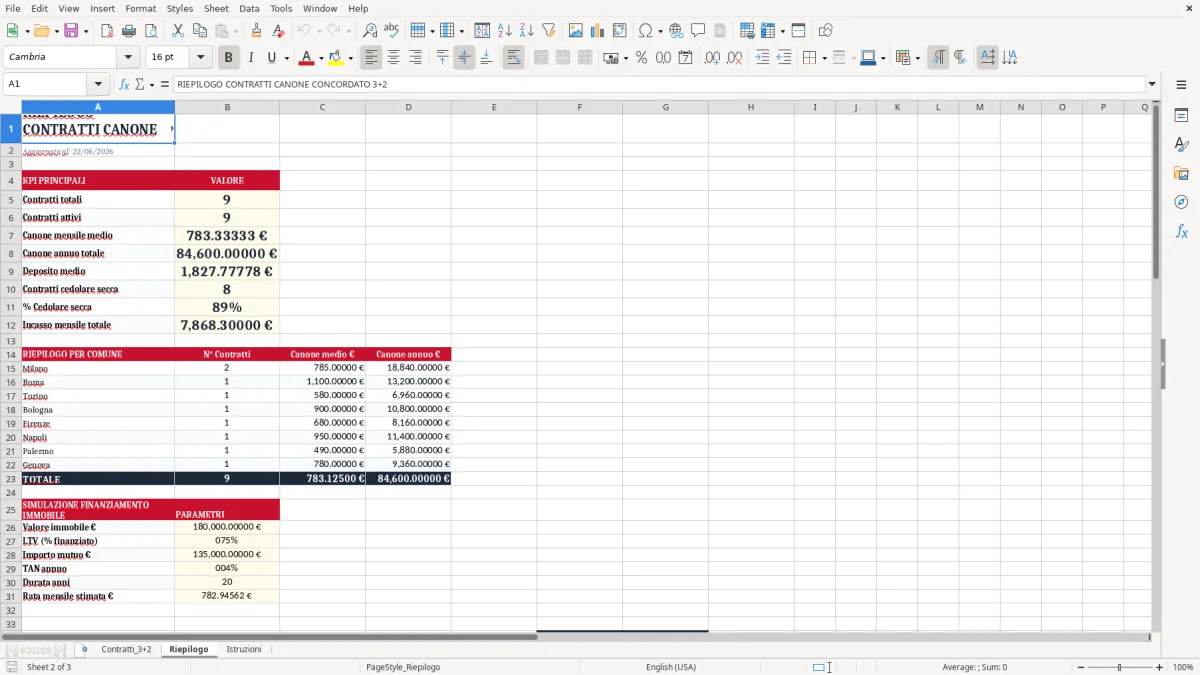Toggle Wrap Text button
1200x675 pixels.
click(x=514, y=58)
